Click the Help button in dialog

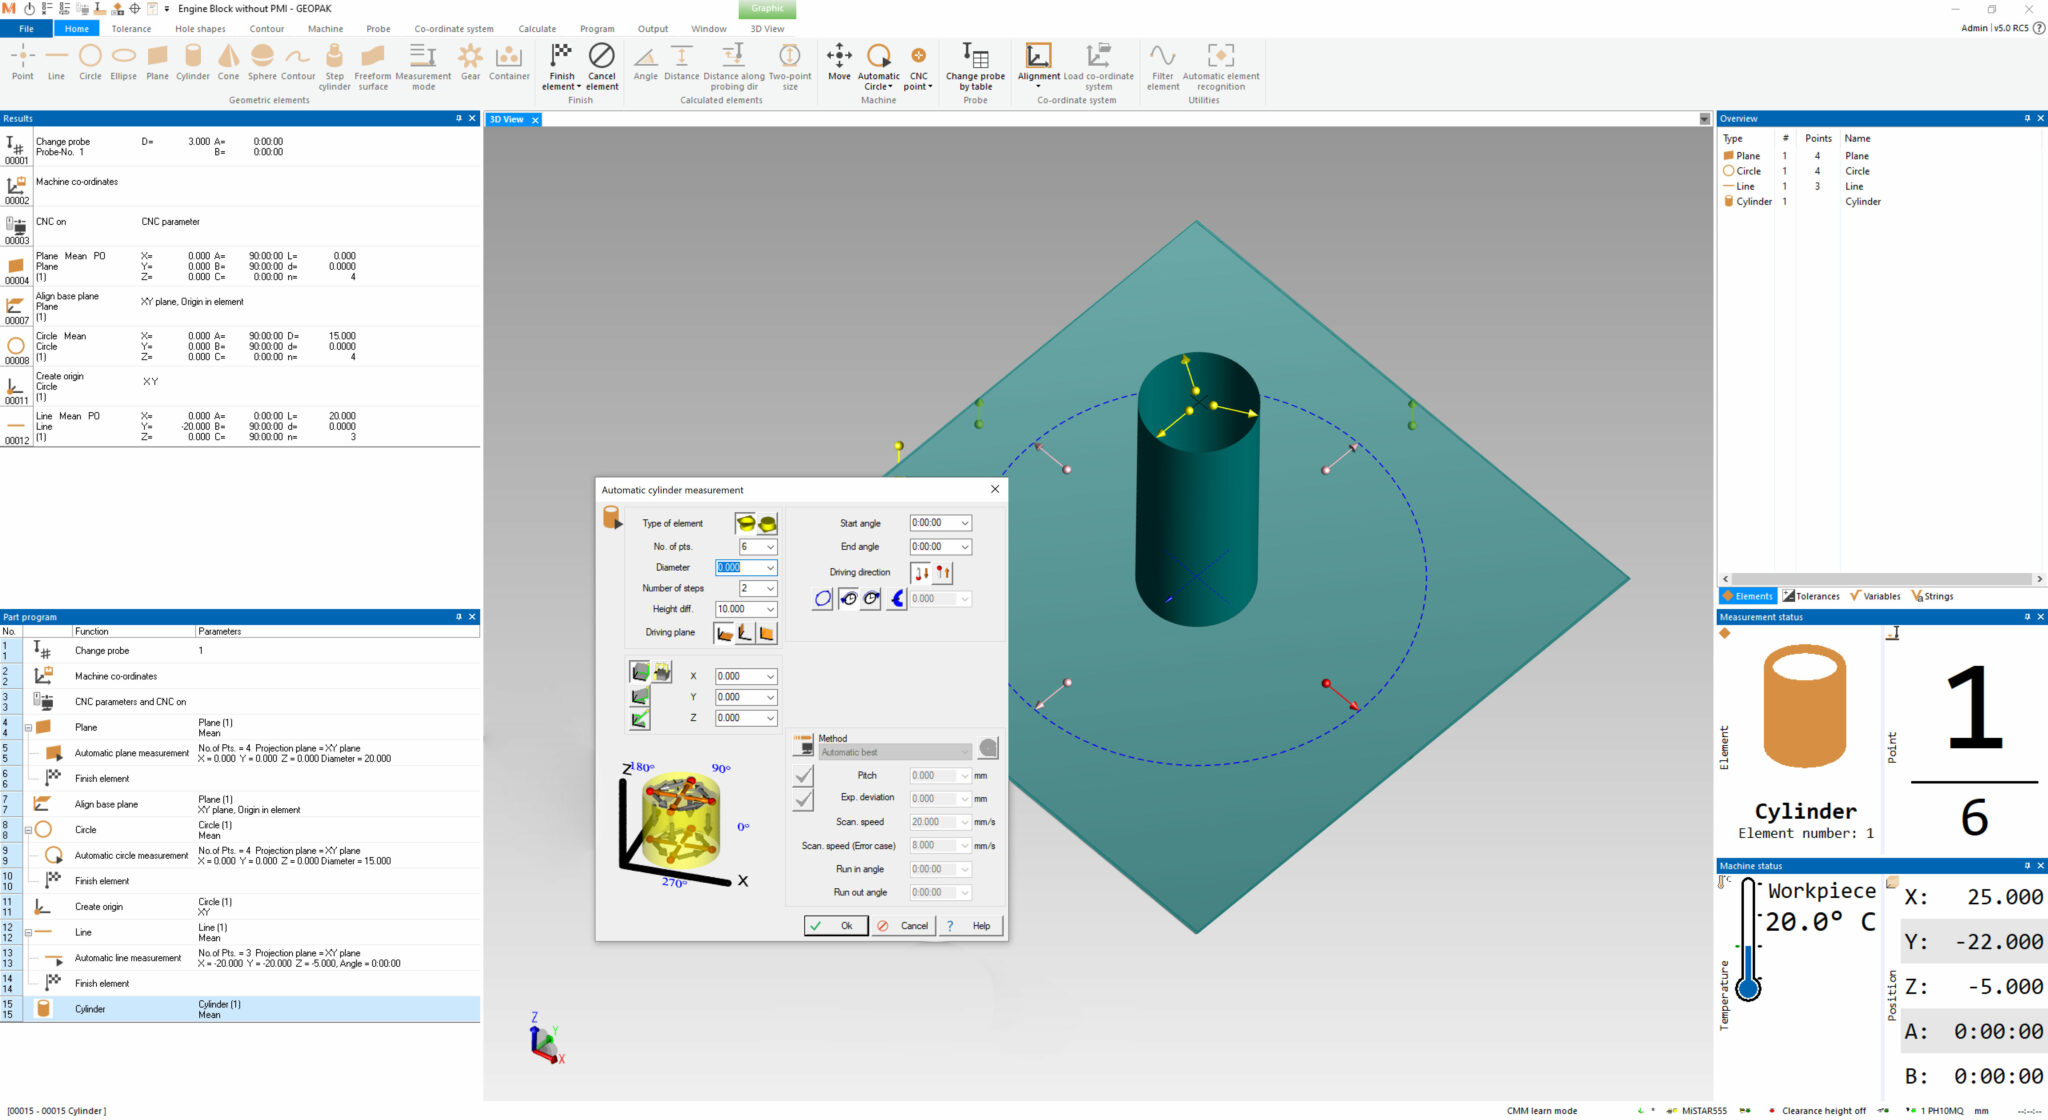tap(971, 926)
